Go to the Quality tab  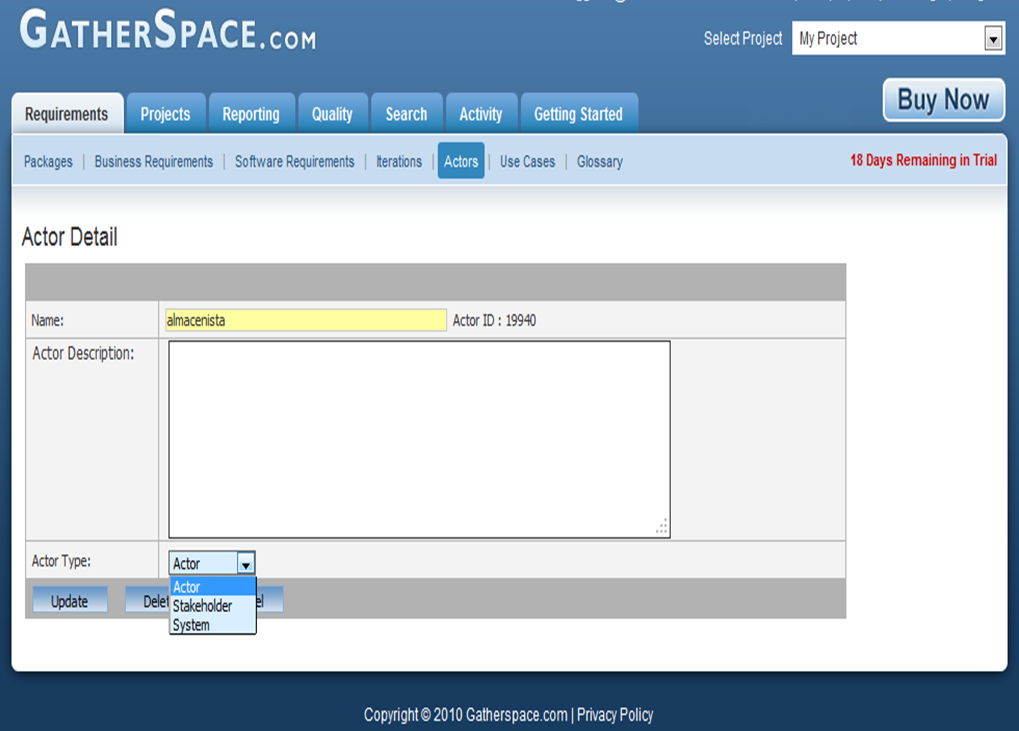pos(332,114)
